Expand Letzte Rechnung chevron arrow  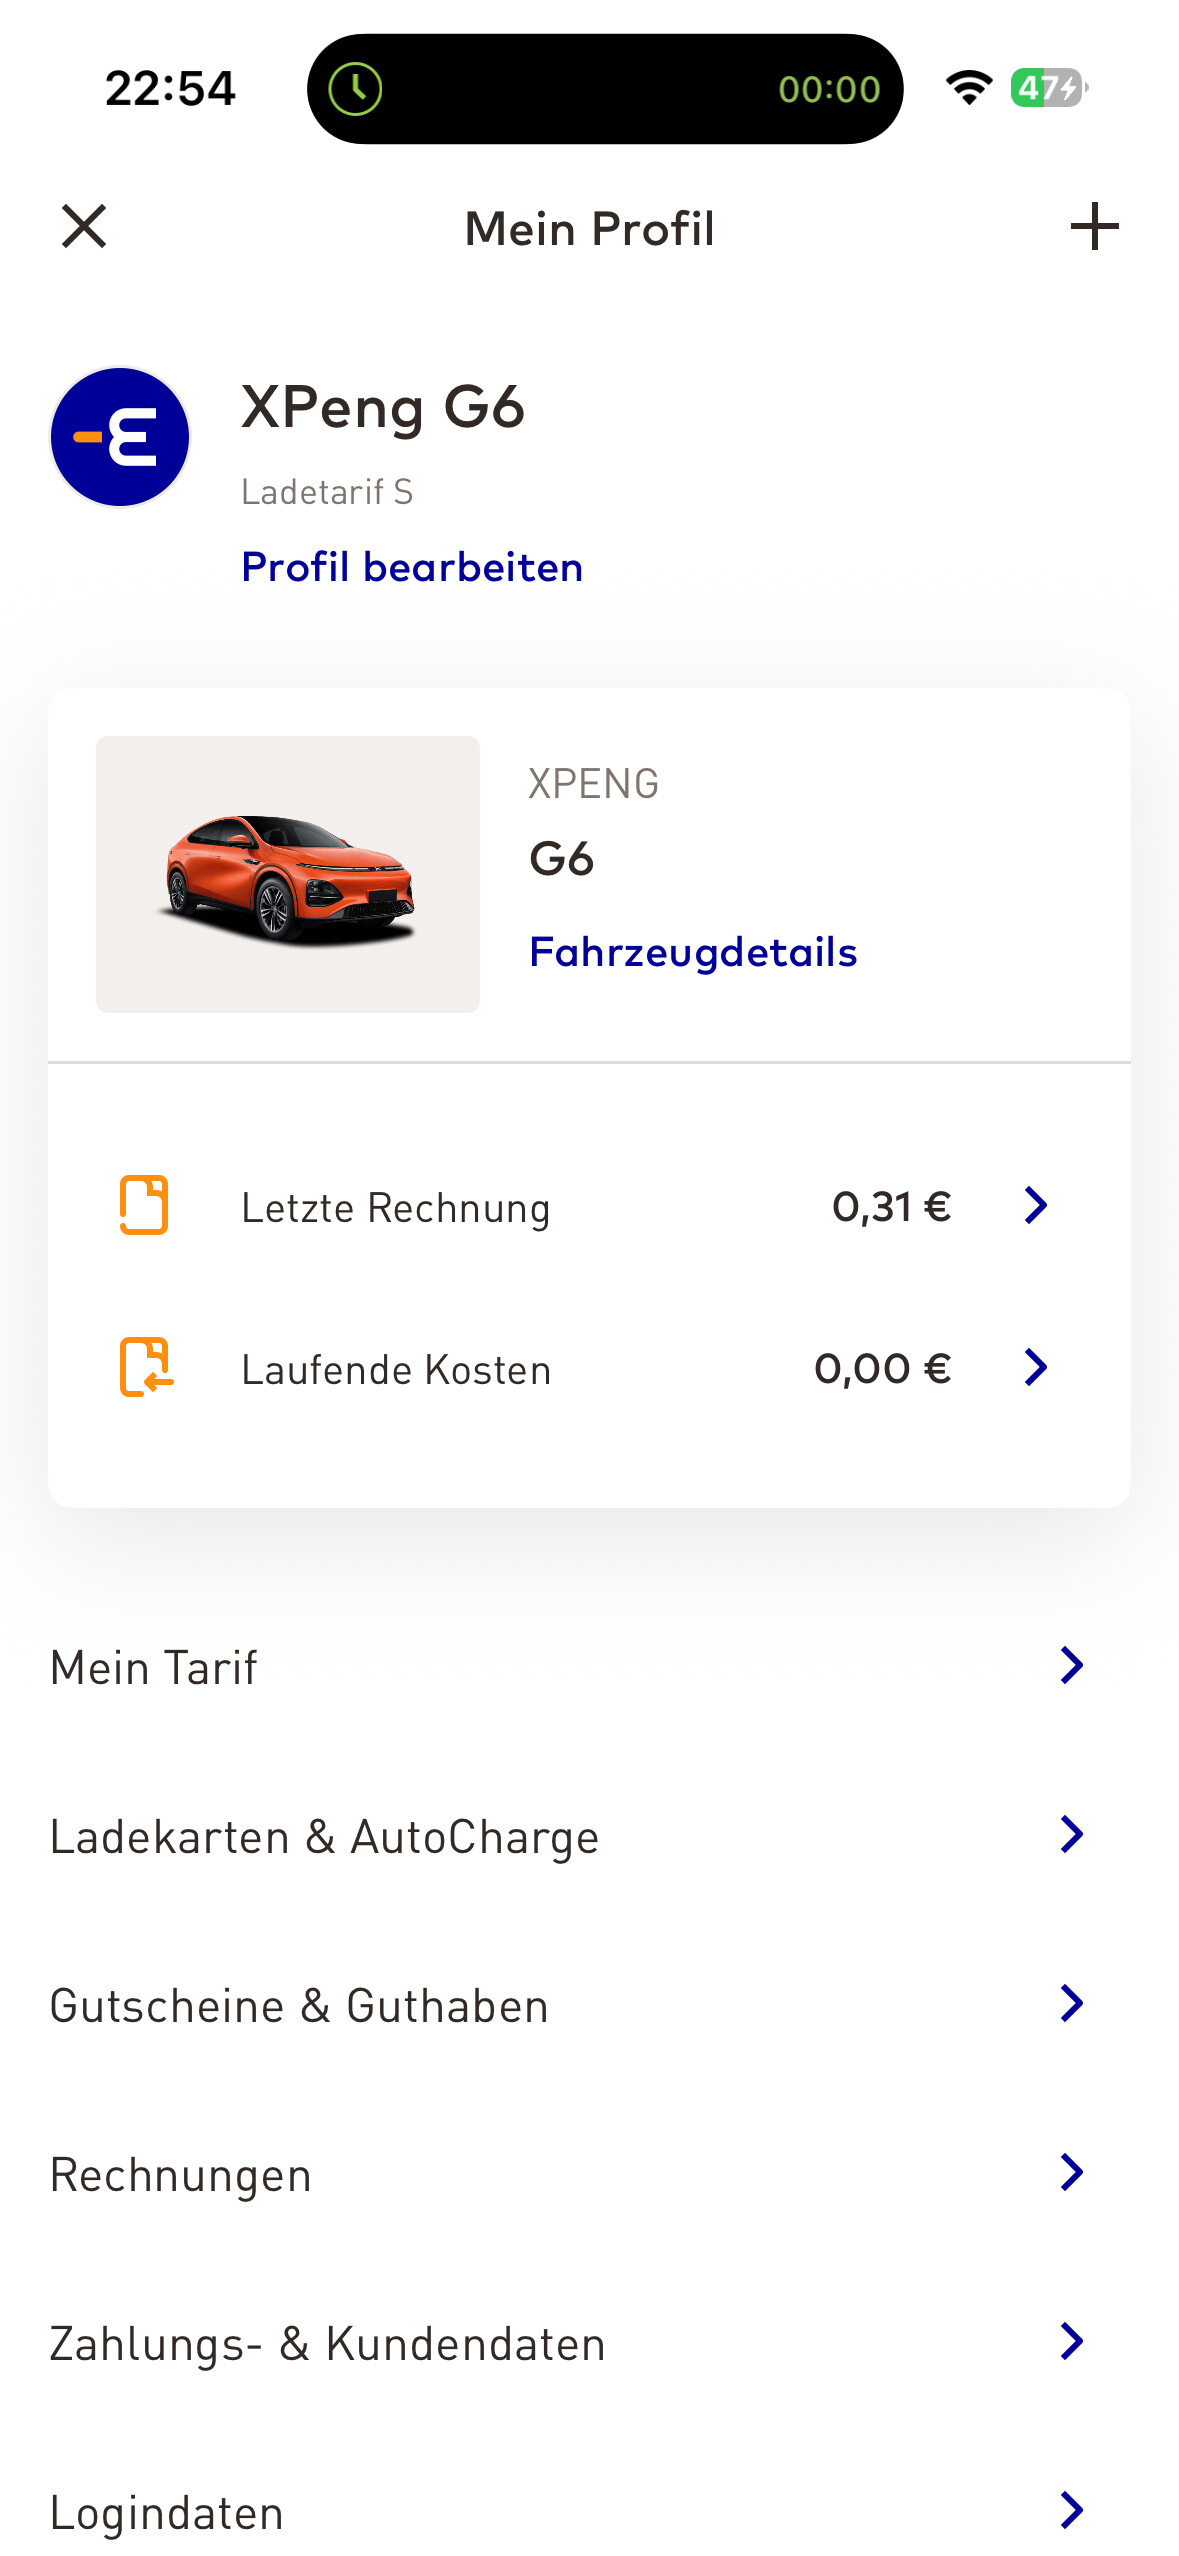pos(1036,1205)
